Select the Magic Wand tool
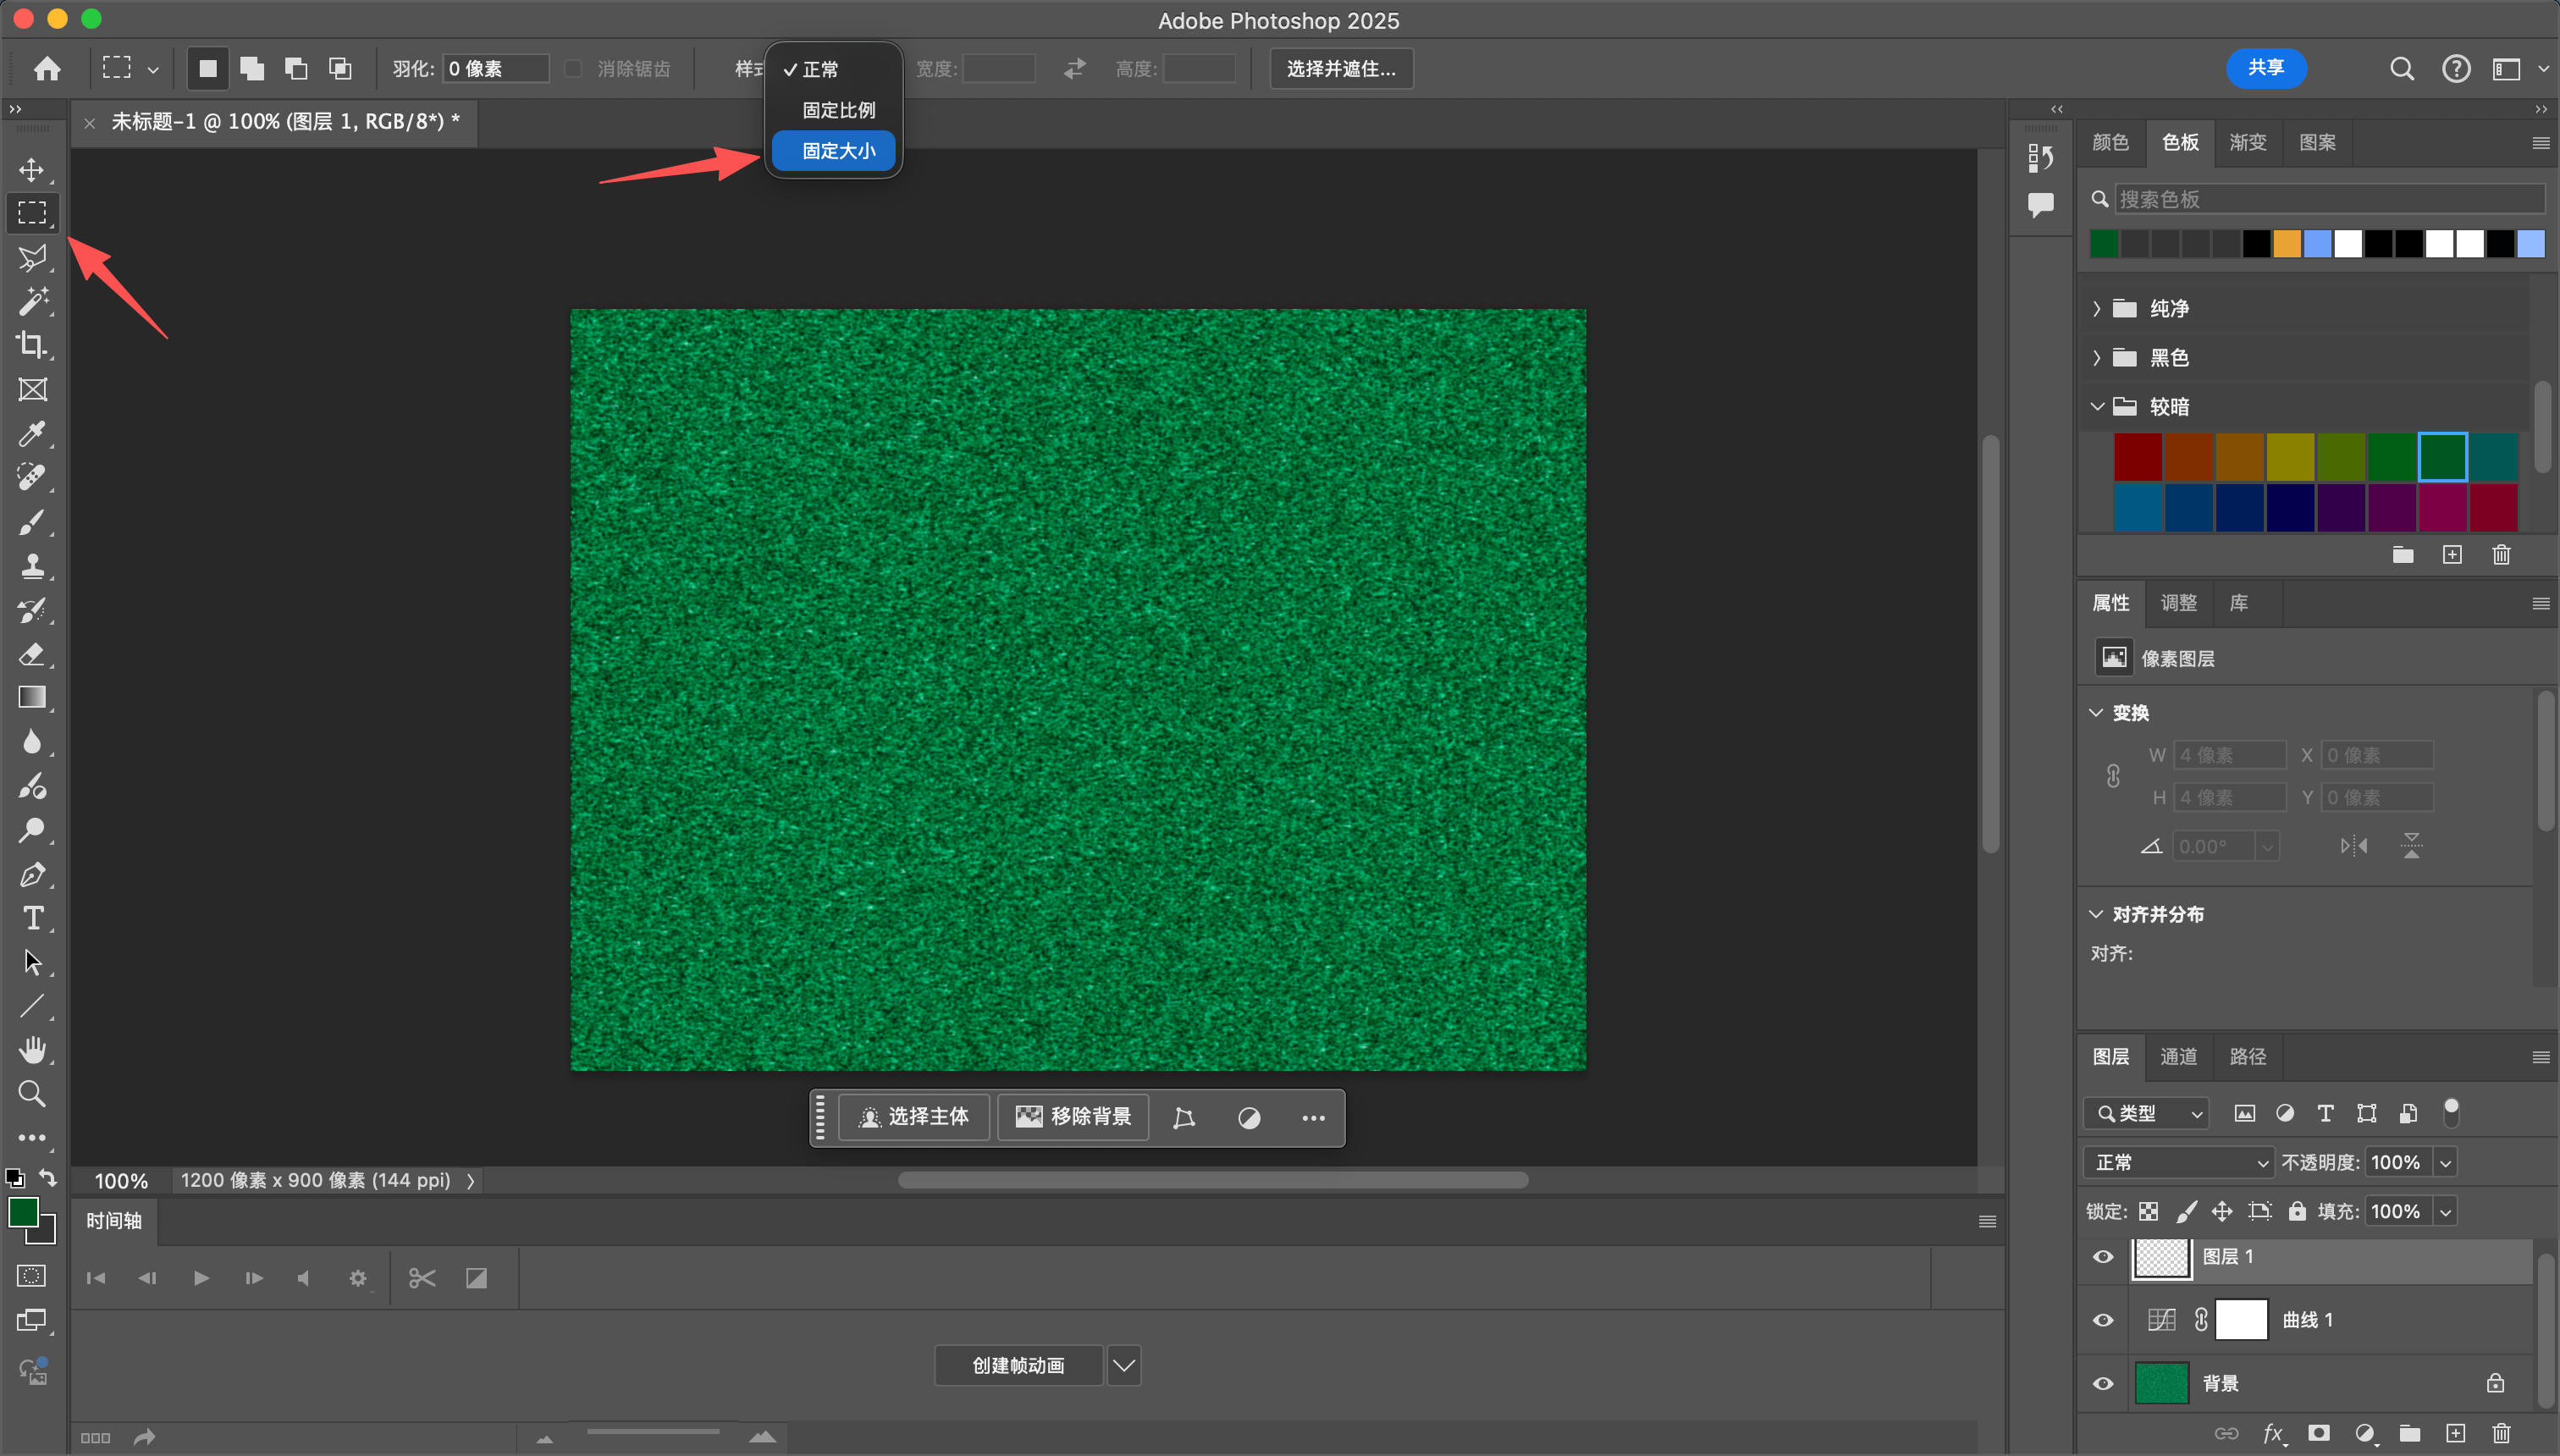The width and height of the screenshot is (2560, 1456). pos(32,301)
